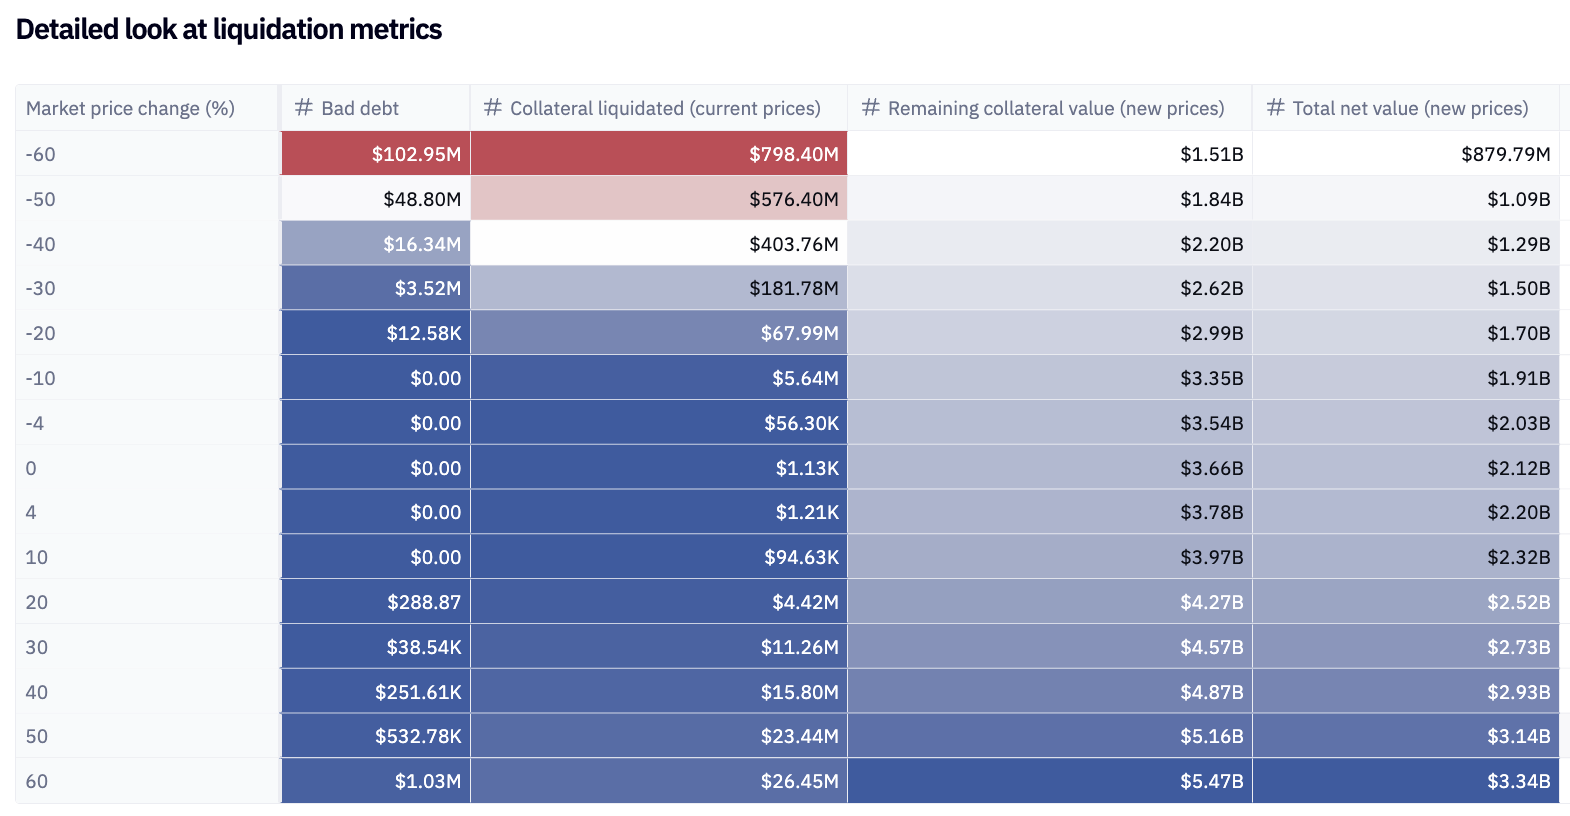Select the 0 market price change row label
1570x816 pixels.
pos(31,468)
